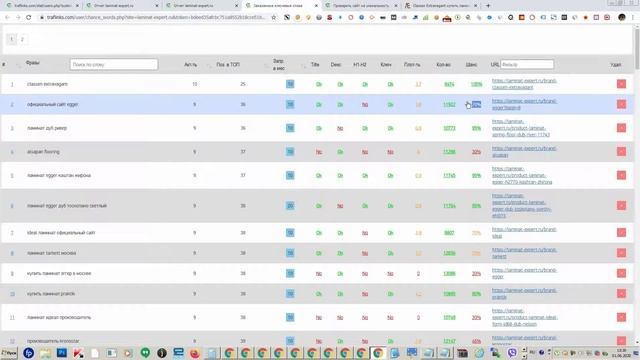Delete the 'ламинат дуб ривер' row
The height and width of the screenshot is (360, 640).
point(621,128)
